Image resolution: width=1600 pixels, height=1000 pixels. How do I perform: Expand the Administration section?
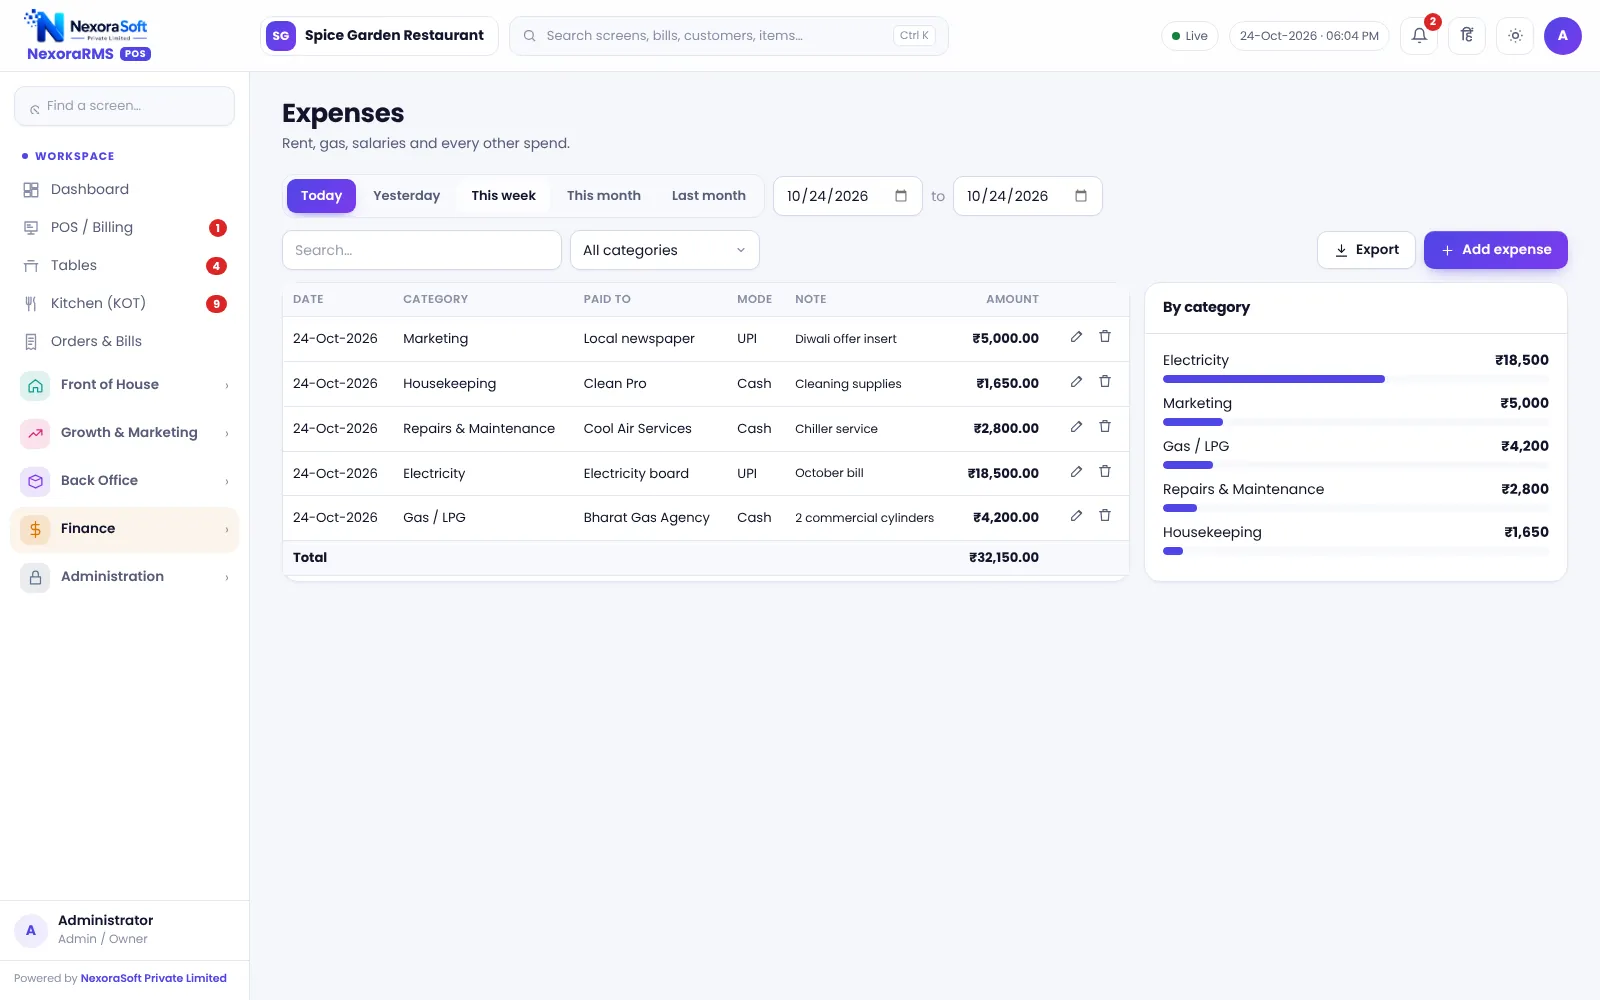tap(124, 577)
